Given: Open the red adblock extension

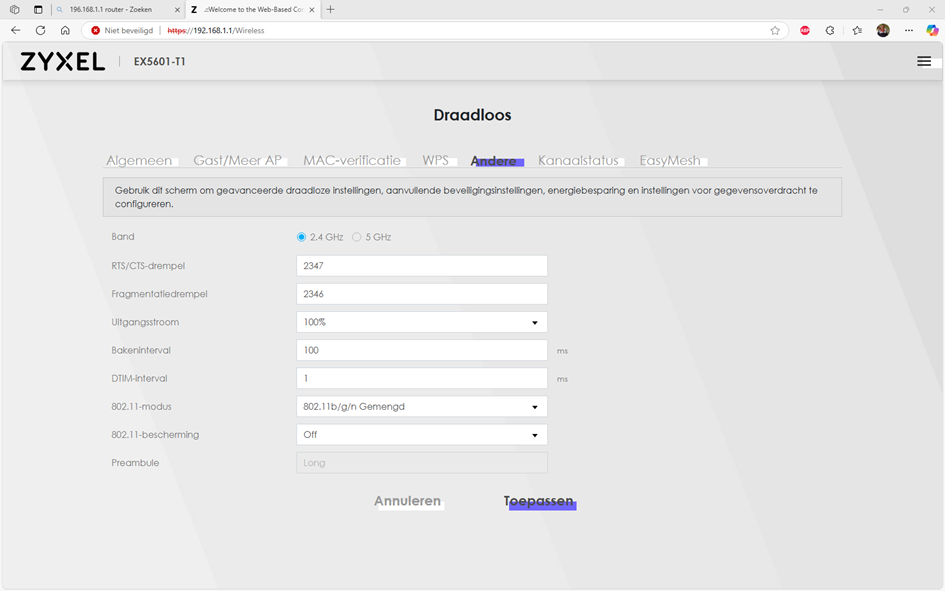Looking at the screenshot, I should tap(805, 30).
